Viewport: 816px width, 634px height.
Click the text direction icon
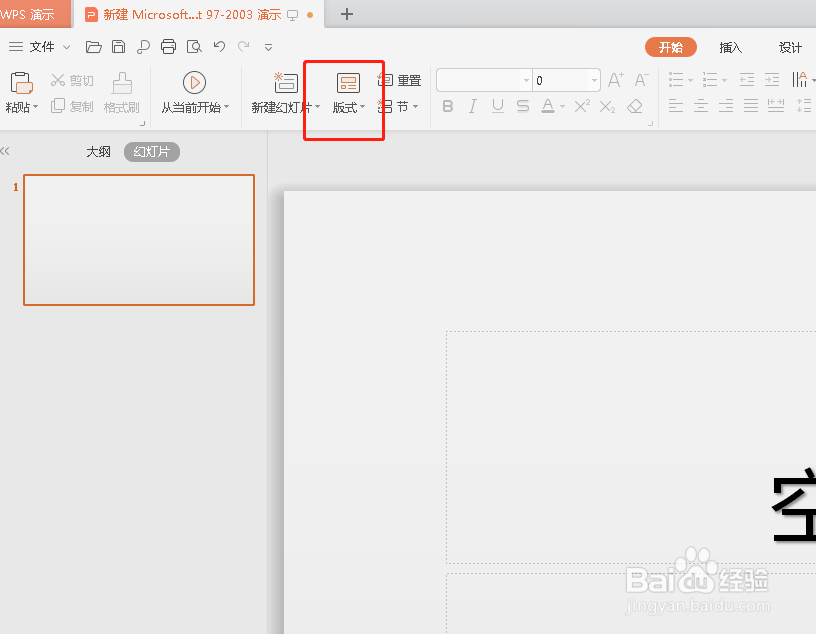point(800,80)
